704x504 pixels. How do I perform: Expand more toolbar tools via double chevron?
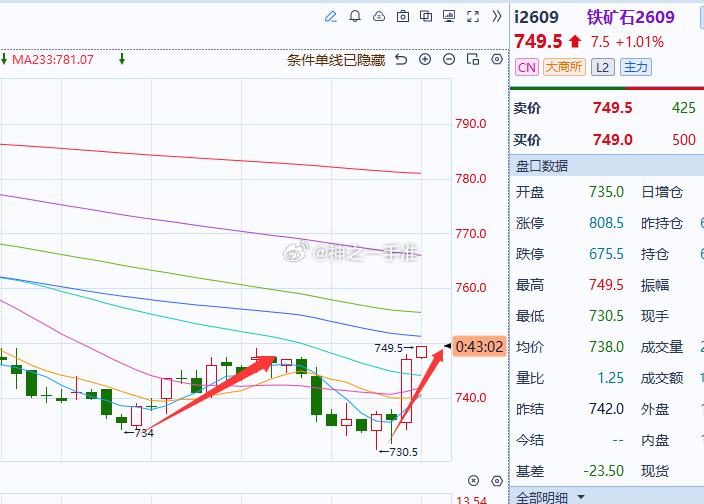[x=496, y=17]
